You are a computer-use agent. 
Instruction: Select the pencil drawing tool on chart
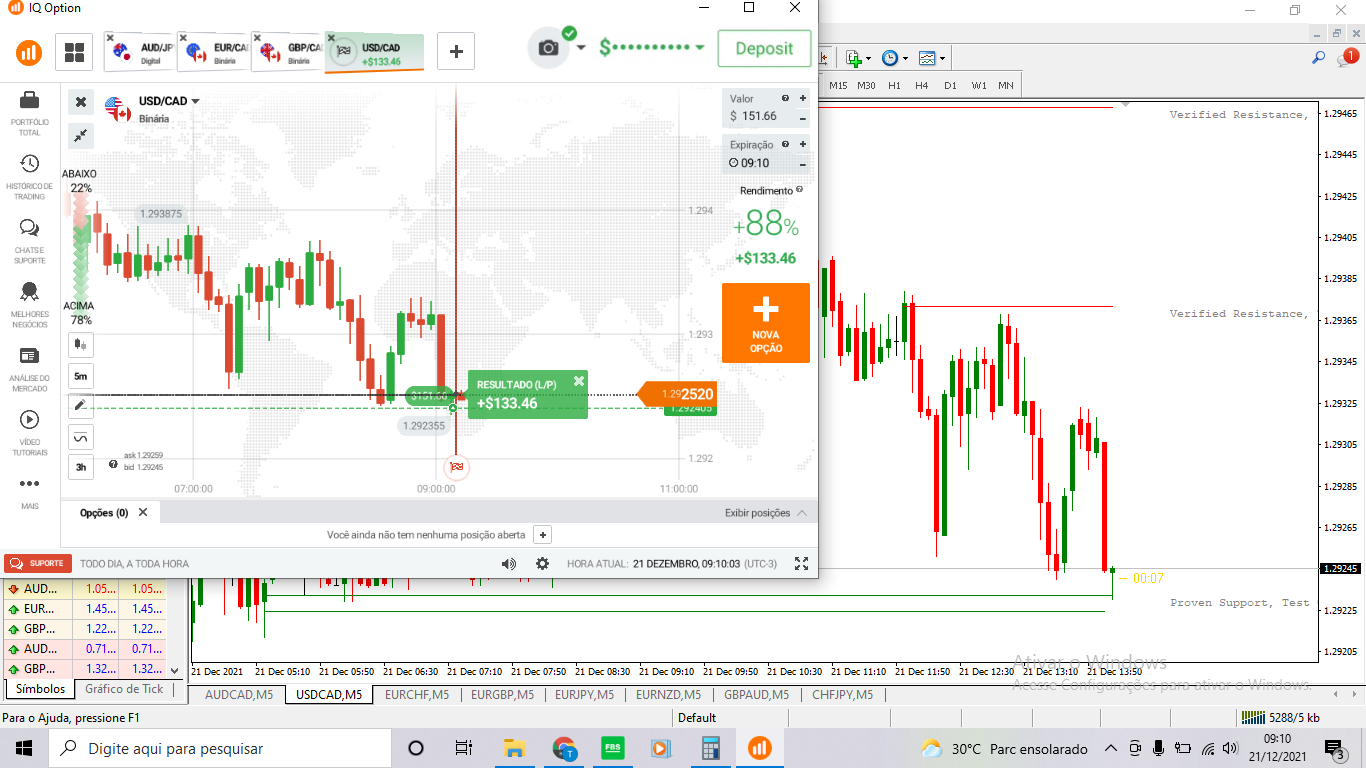click(x=81, y=406)
